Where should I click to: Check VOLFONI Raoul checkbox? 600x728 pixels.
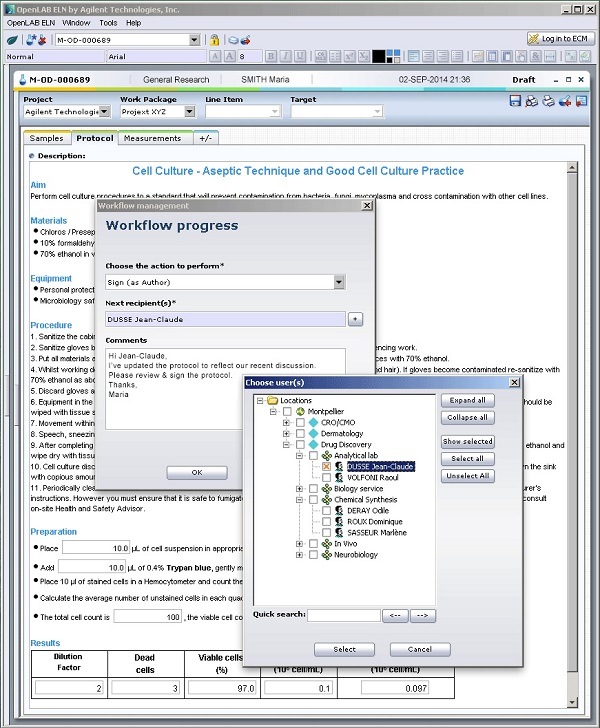[x=326, y=477]
